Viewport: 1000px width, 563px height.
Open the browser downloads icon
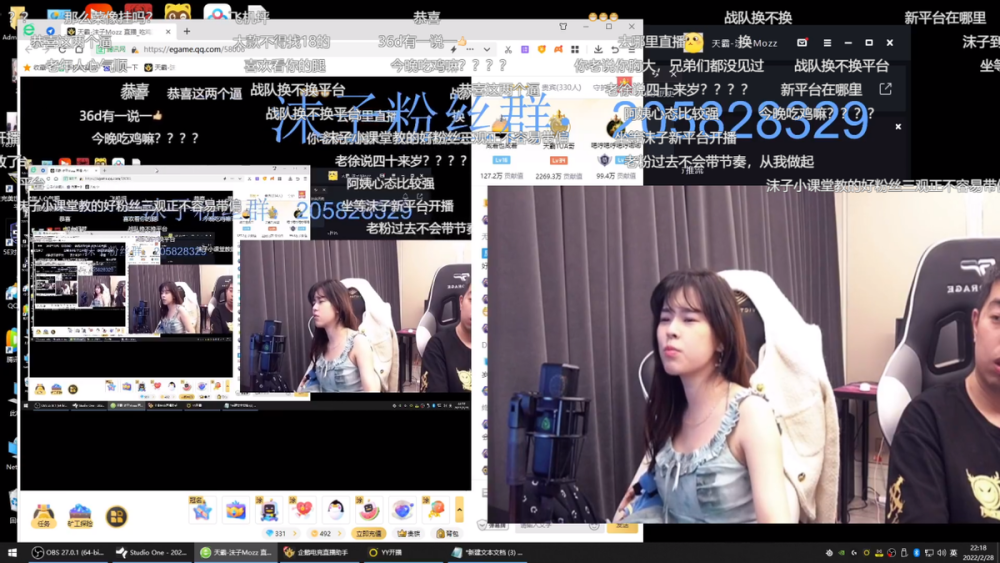click(598, 49)
